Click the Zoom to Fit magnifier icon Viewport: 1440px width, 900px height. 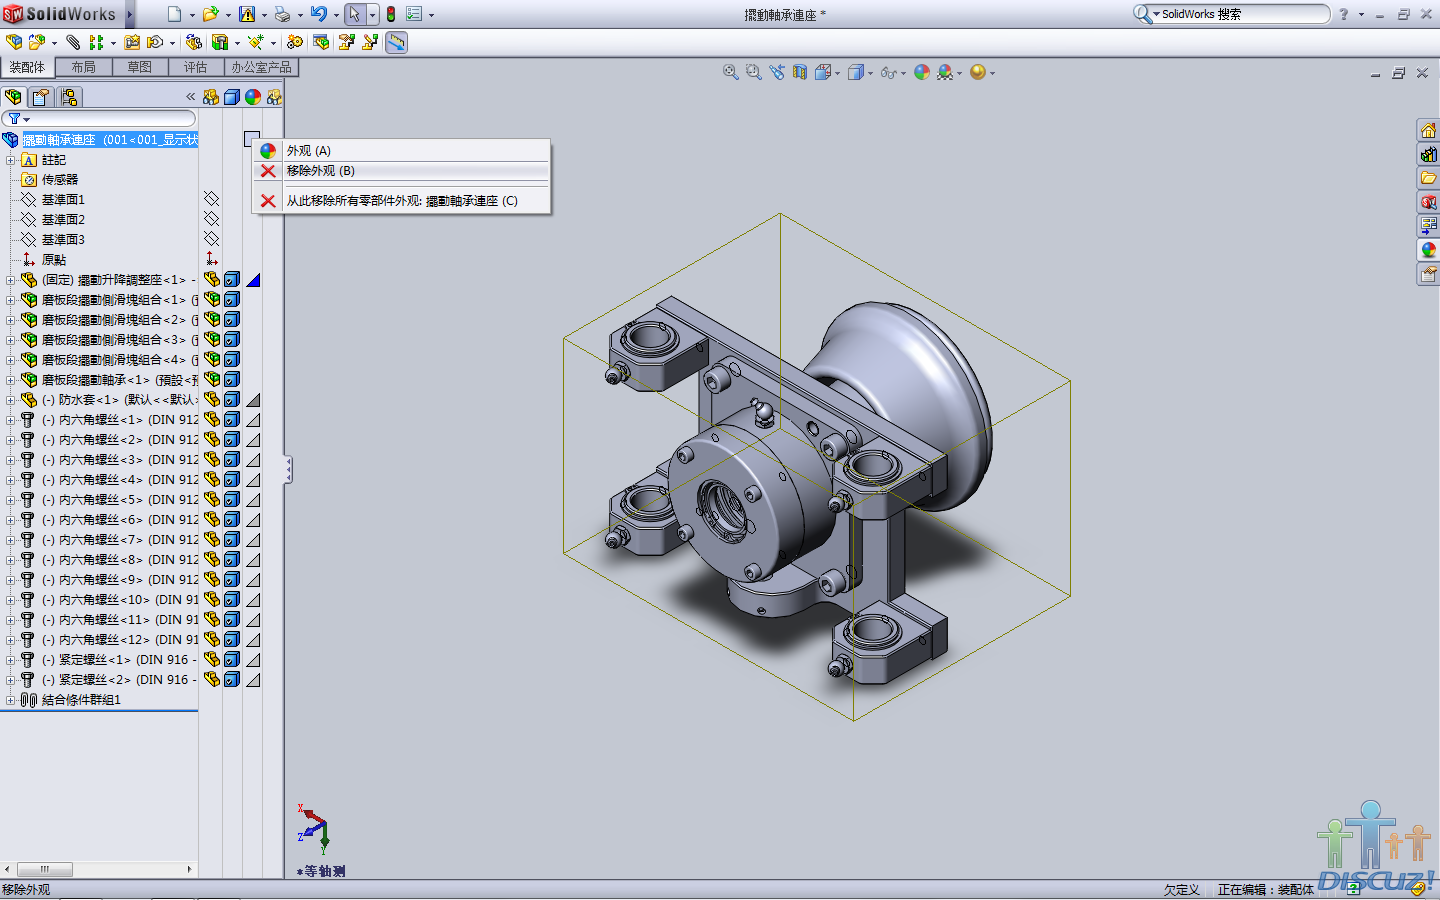pyautogui.click(x=731, y=72)
